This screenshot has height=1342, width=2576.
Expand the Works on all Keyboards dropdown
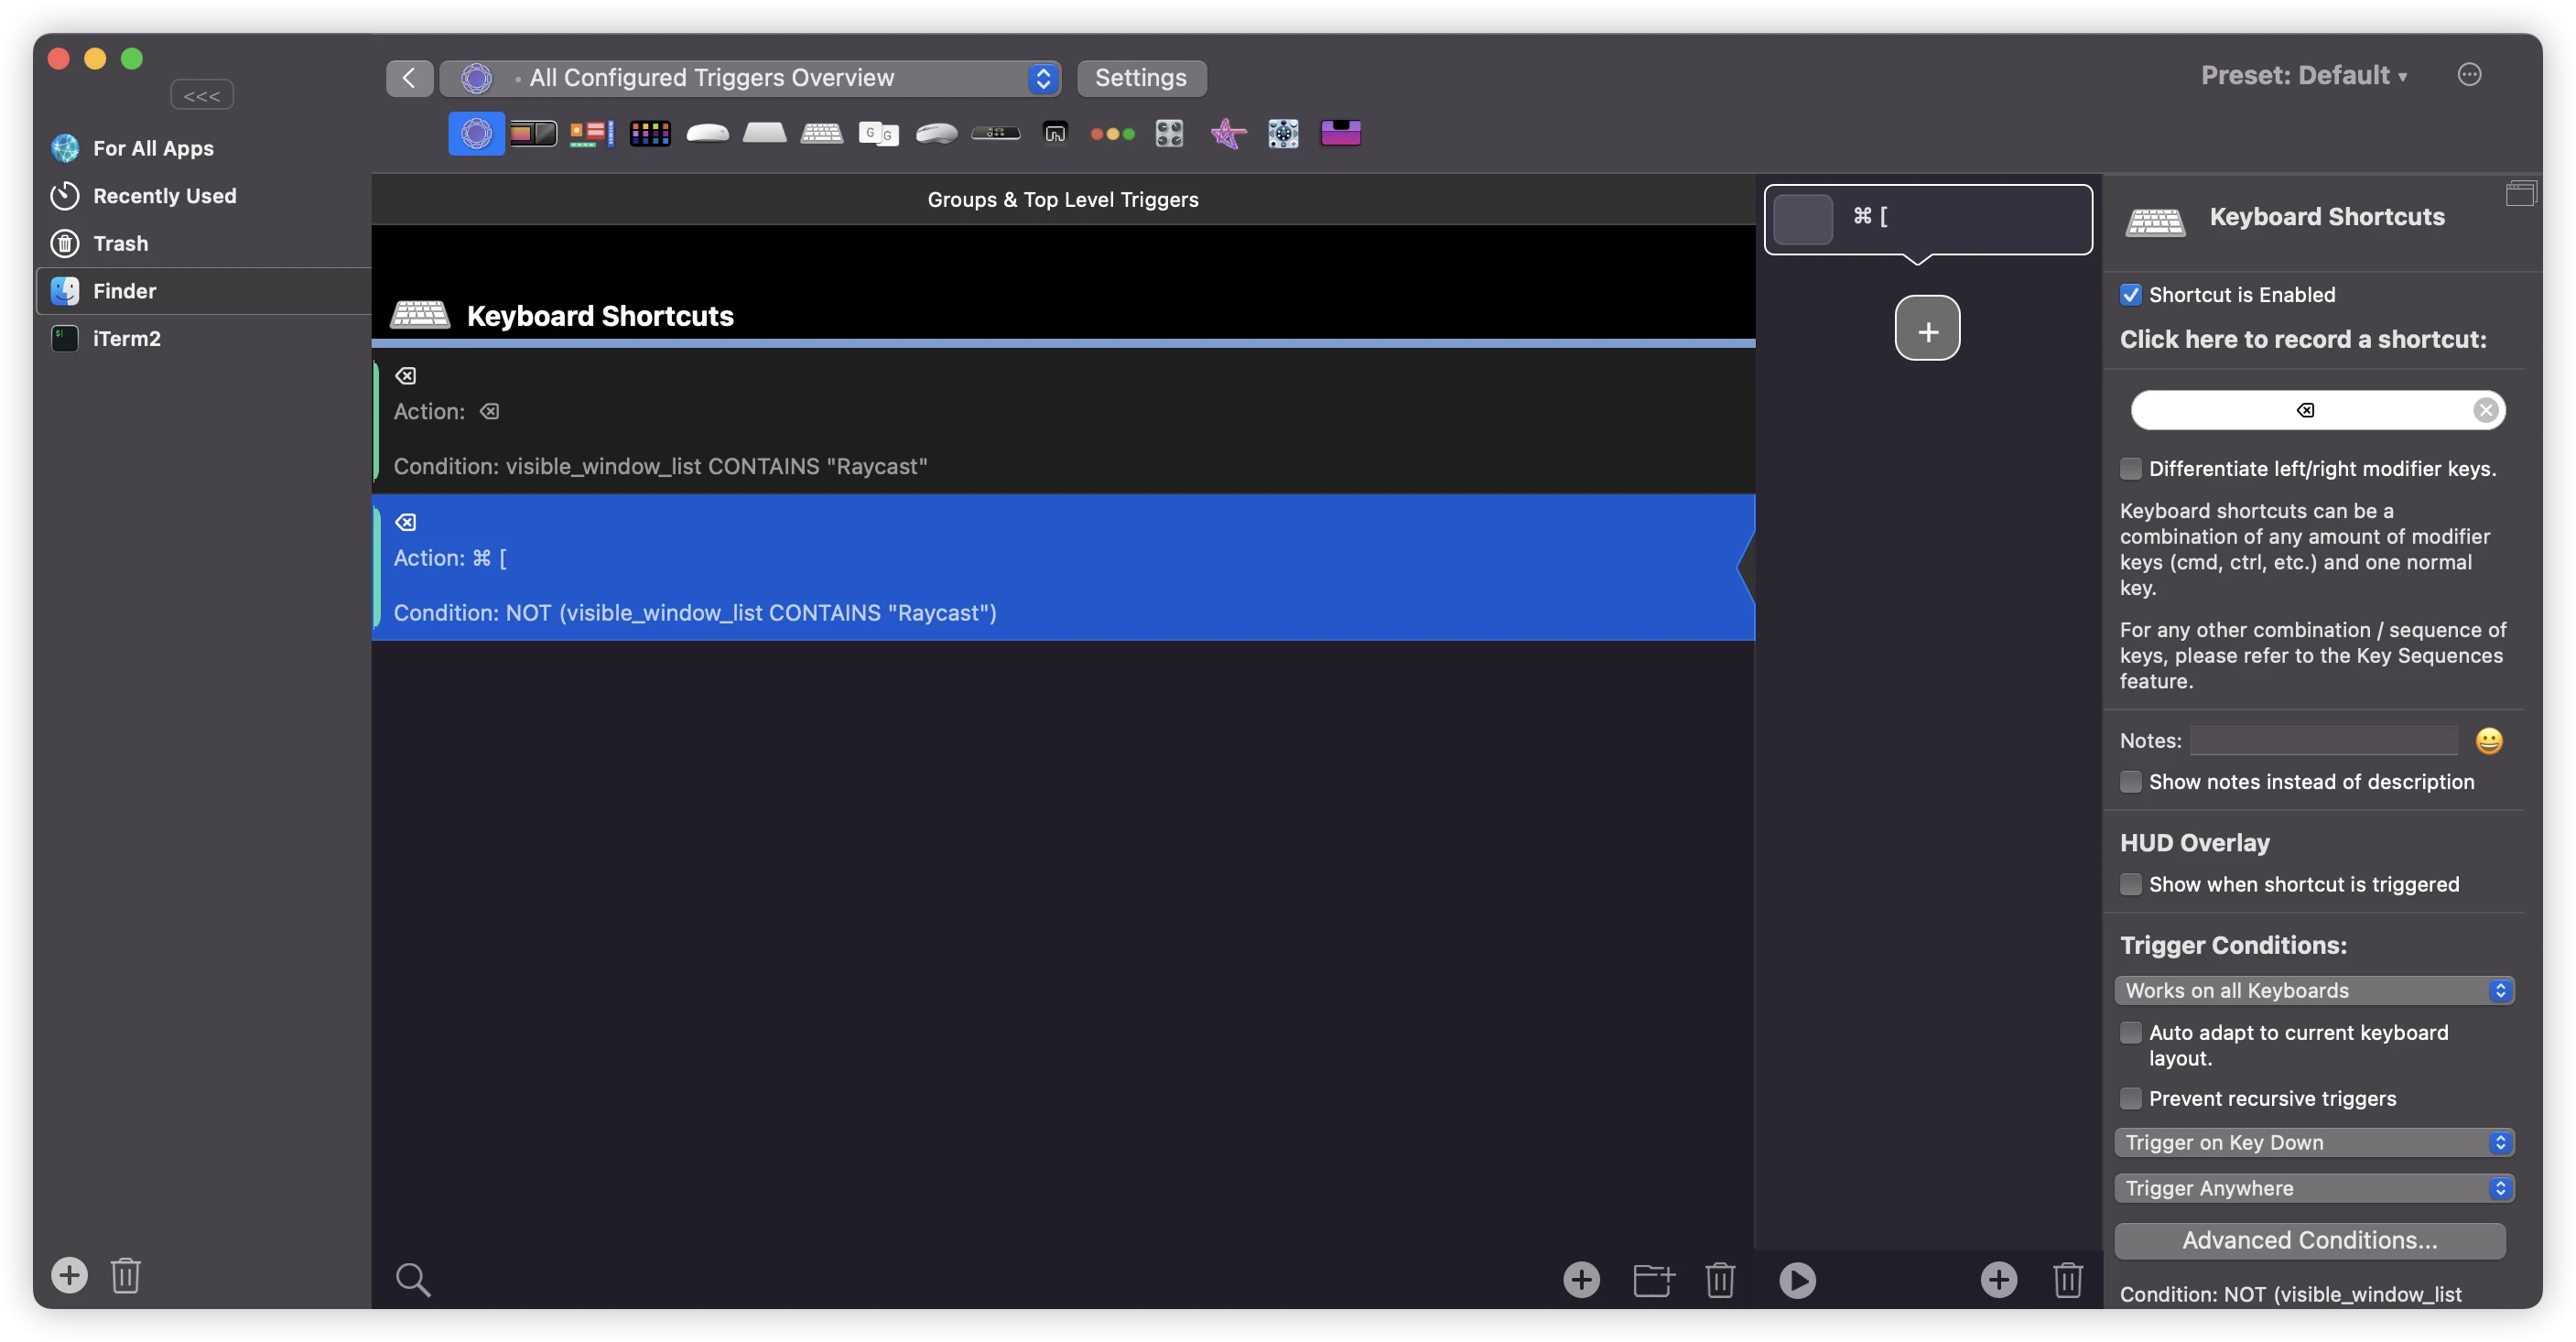[x=2314, y=990]
